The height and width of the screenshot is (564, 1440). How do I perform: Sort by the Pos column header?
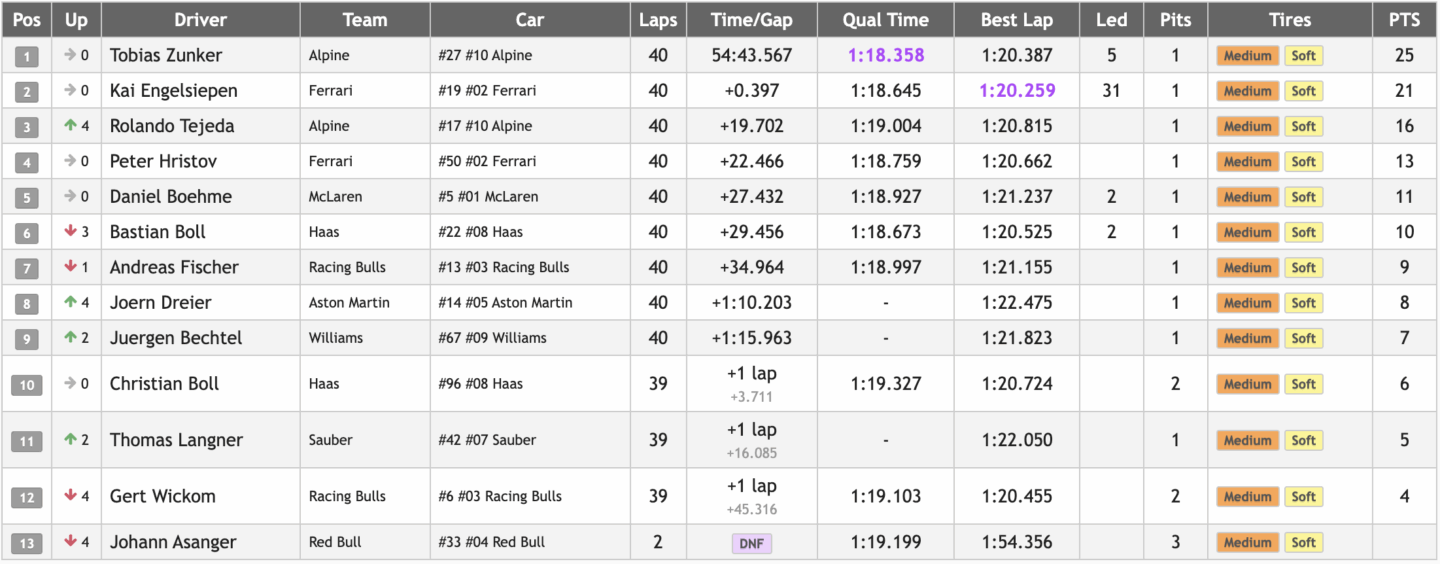pyautogui.click(x=26, y=20)
